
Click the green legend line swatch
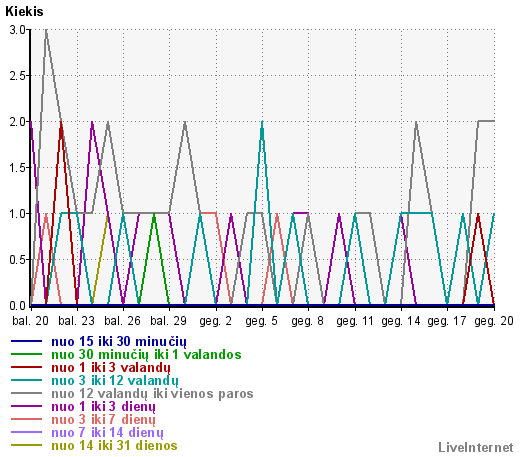point(26,354)
